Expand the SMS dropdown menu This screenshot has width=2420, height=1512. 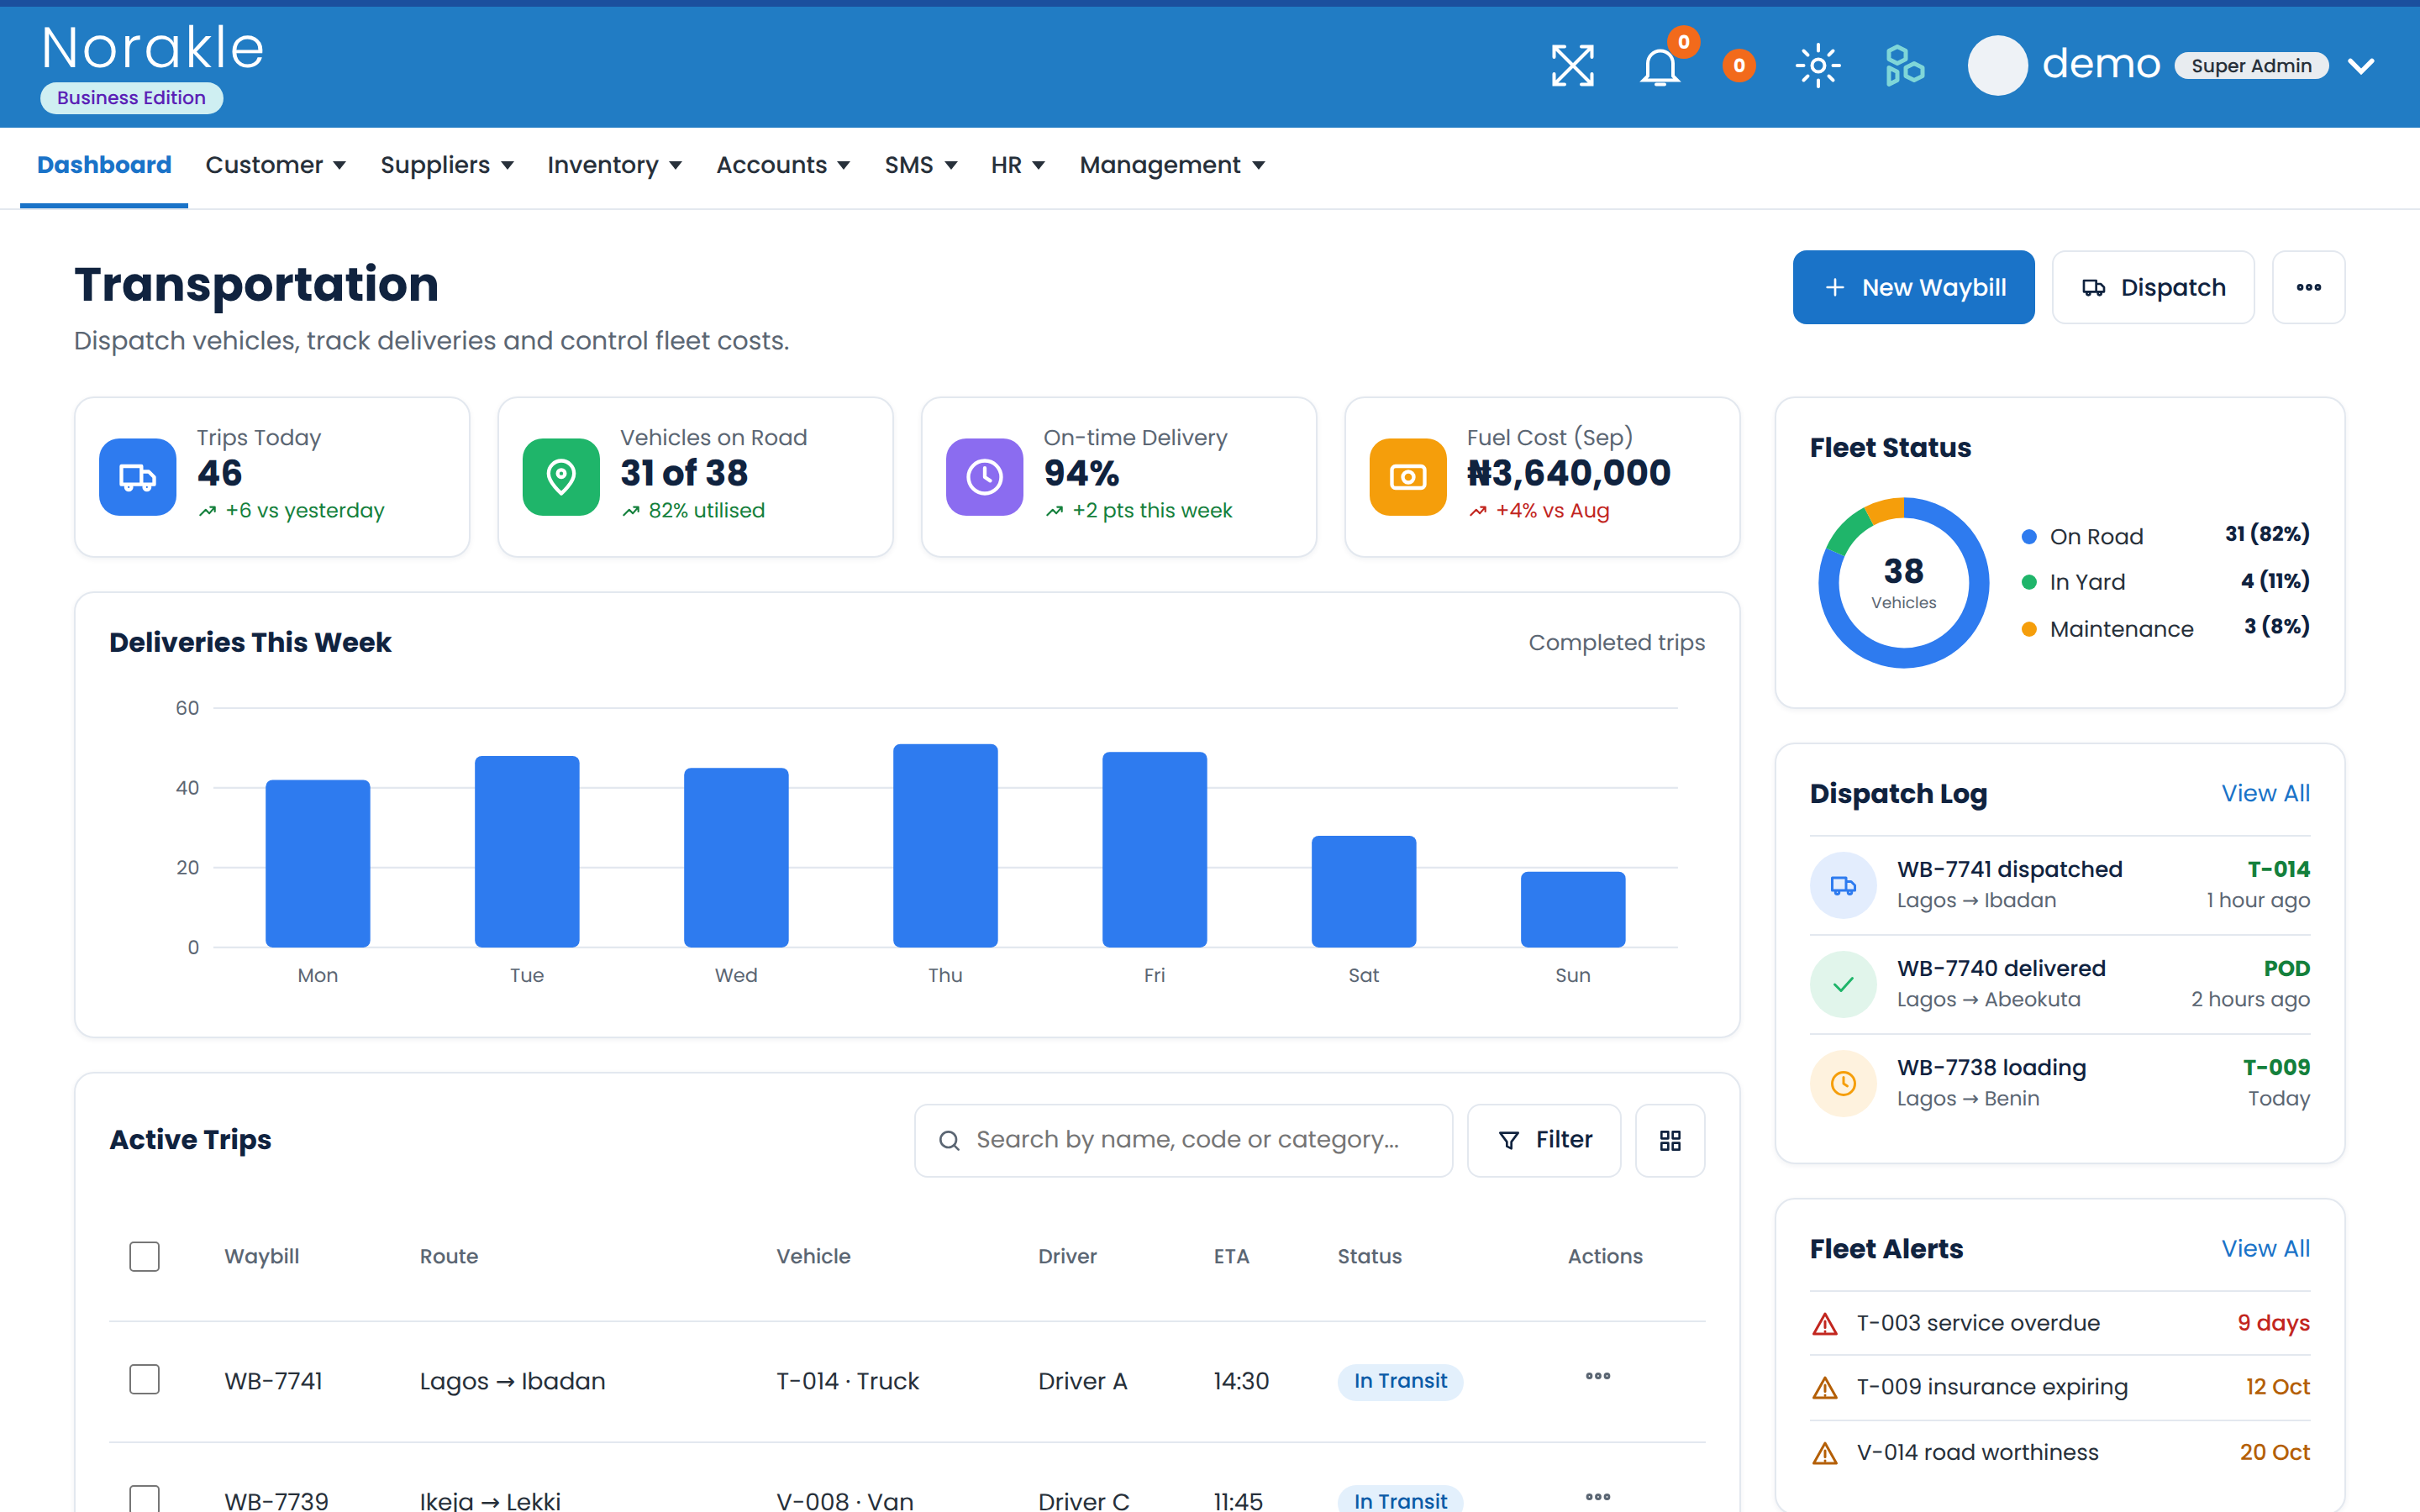[920, 165]
